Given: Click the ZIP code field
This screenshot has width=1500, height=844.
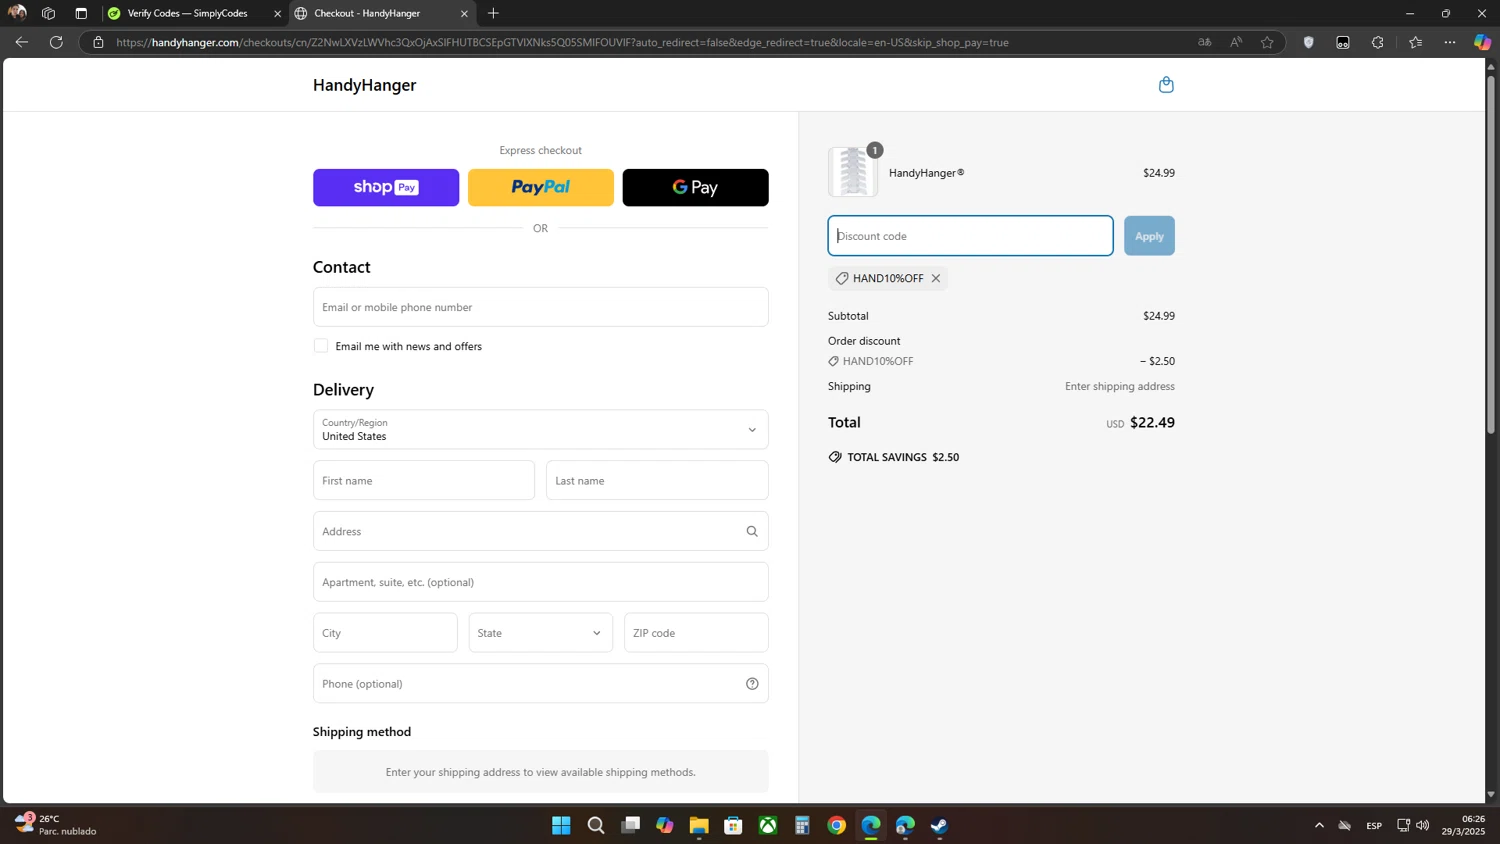Looking at the screenshot, I should pyautogui.click(x=696, y=633).
